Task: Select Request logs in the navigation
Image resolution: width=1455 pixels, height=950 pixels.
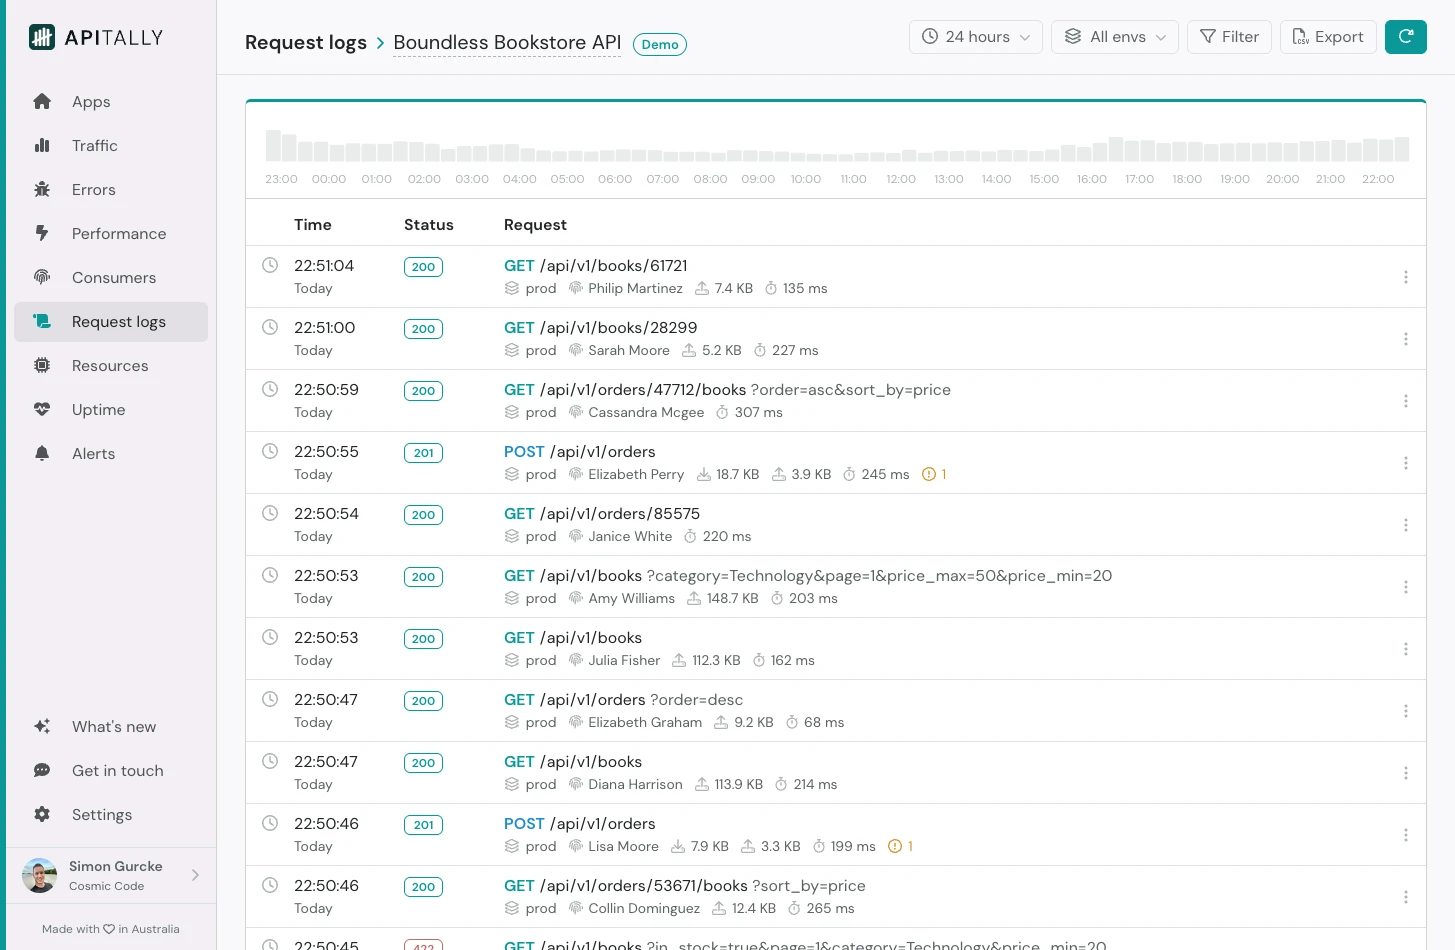Action: click(x=118, y=321)
